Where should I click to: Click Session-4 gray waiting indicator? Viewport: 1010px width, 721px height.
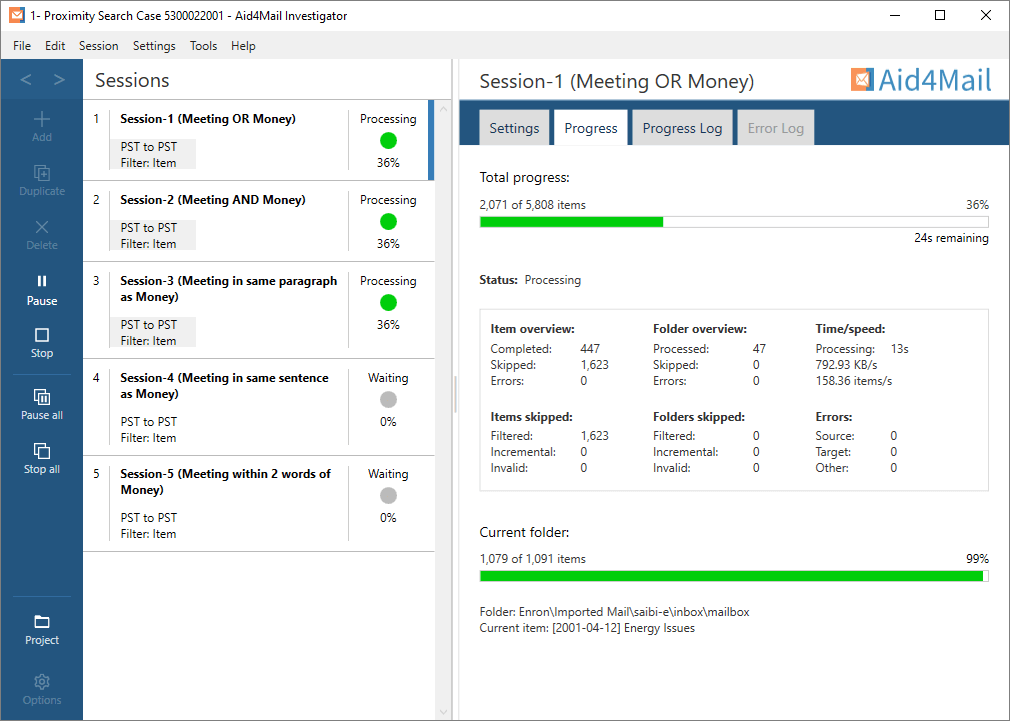pyautogui.click(x=388, y=399)
